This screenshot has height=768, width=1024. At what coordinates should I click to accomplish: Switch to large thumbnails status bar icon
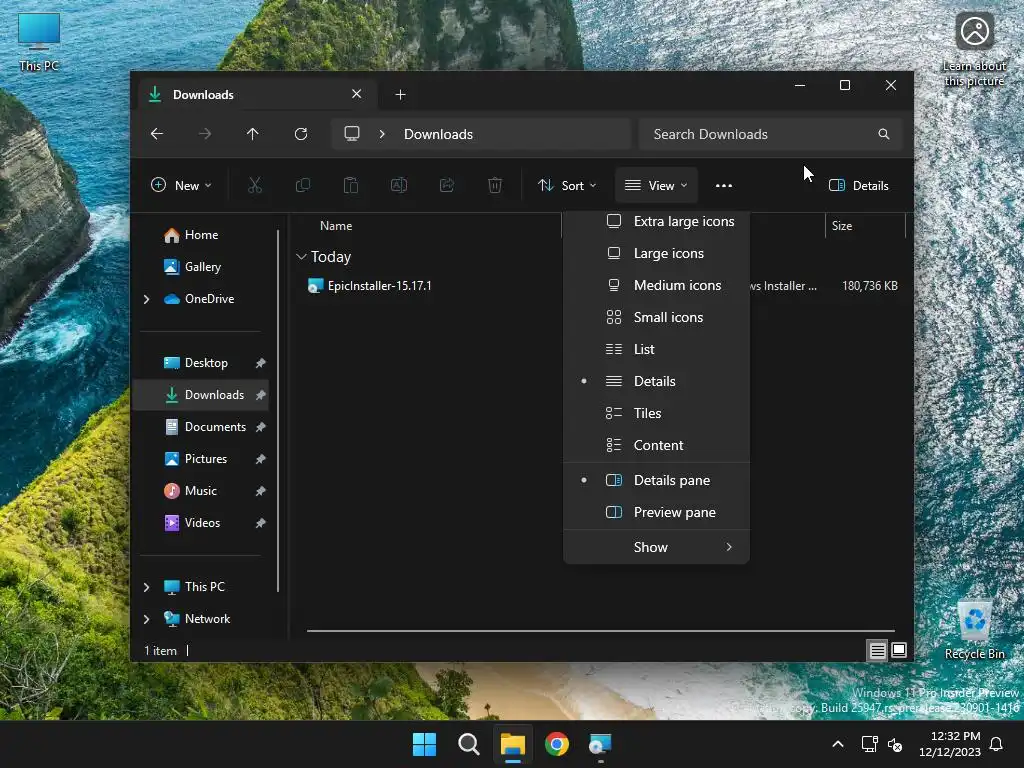point(899,650)
